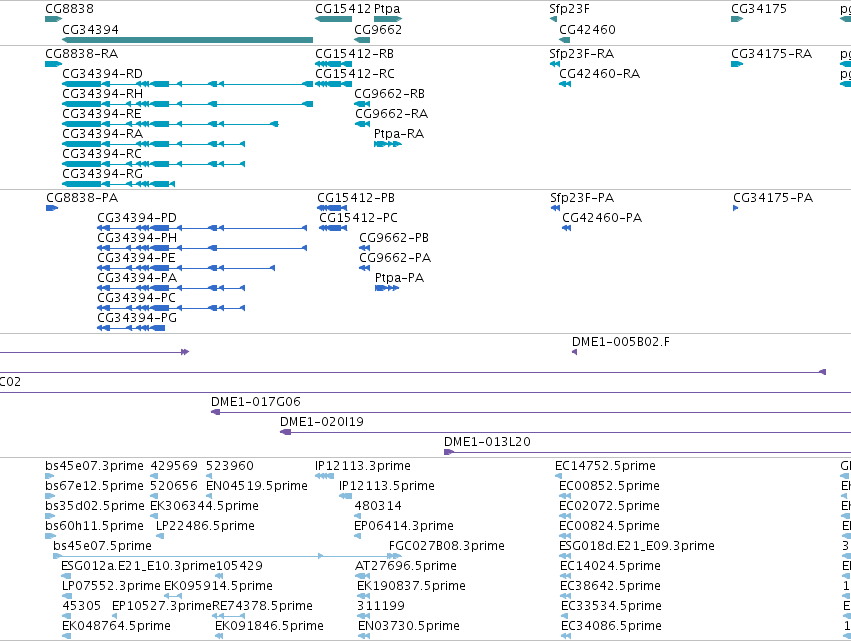Click the IP12113.3prime EST label
Image resolution: width=851 pixels, height=641 pixels.
tap(363, 466)
